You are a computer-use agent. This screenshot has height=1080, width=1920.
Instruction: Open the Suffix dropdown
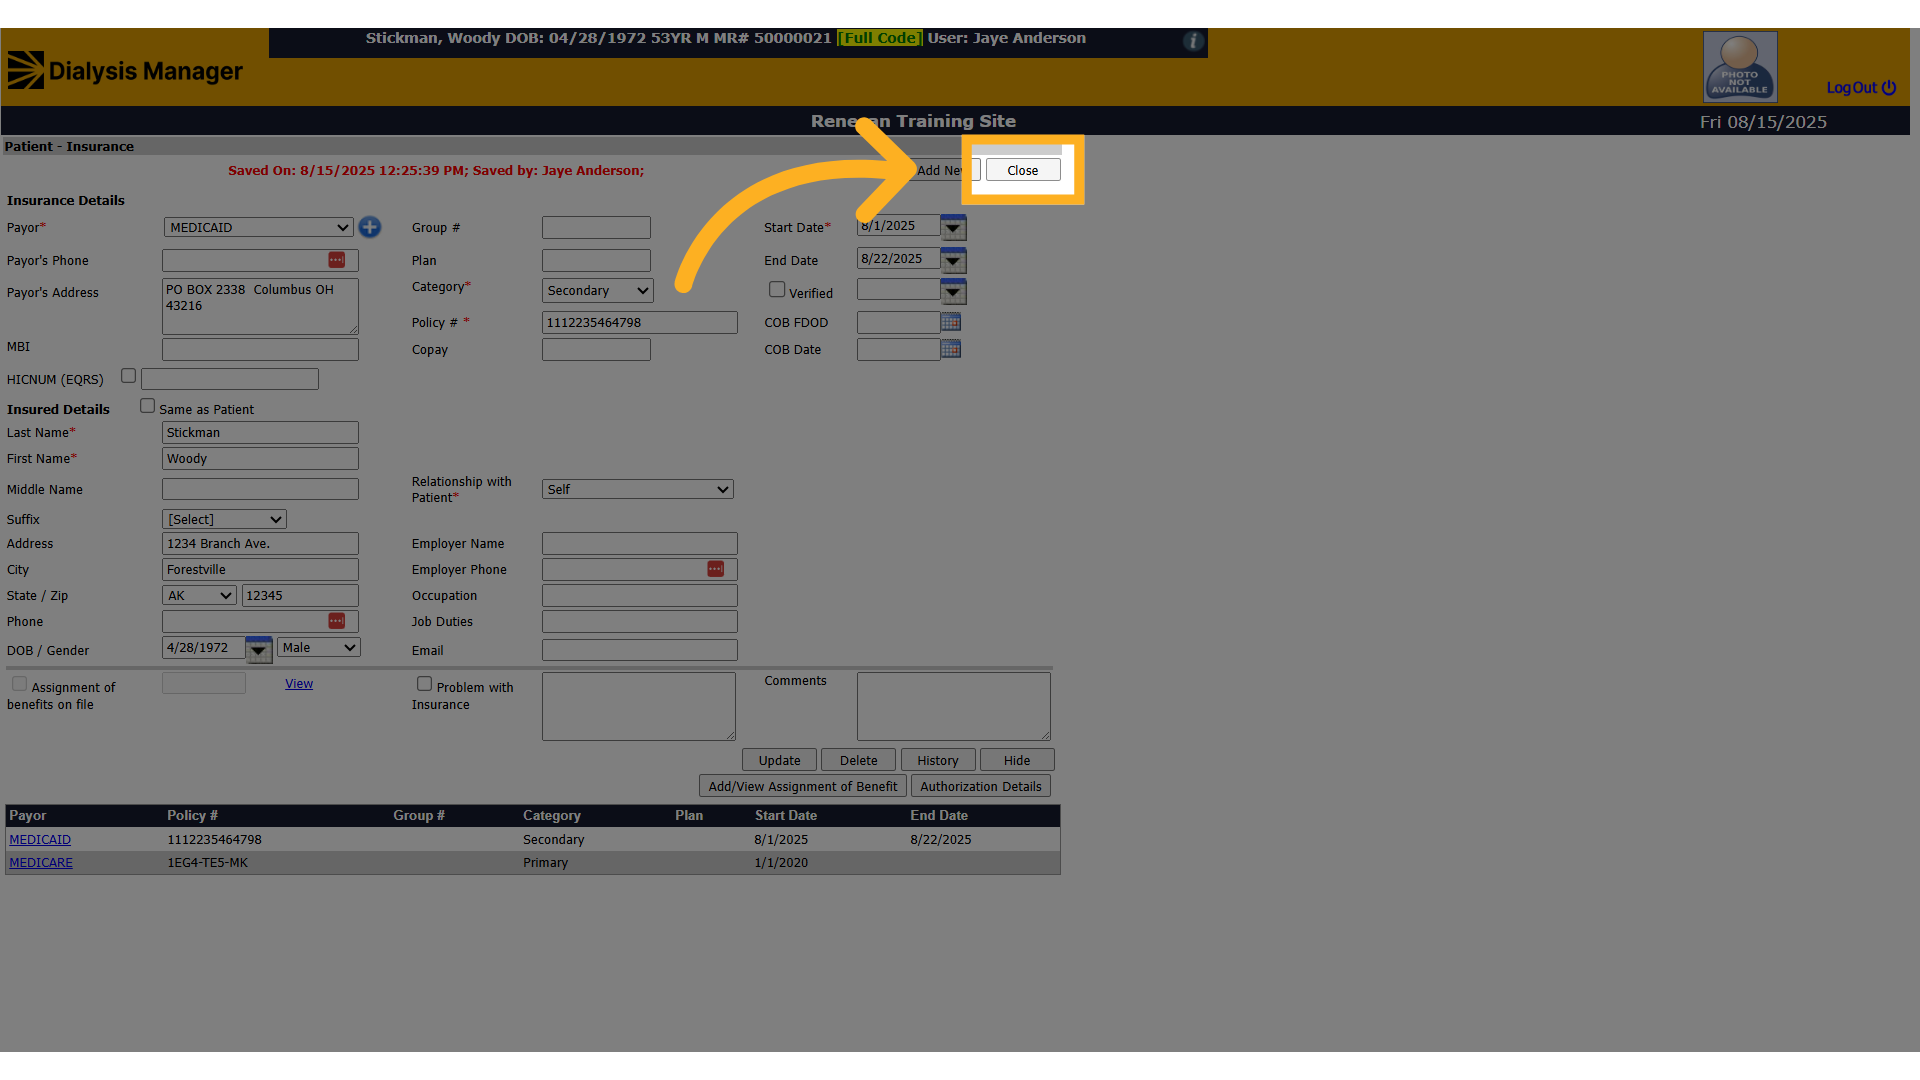(224, 519)
